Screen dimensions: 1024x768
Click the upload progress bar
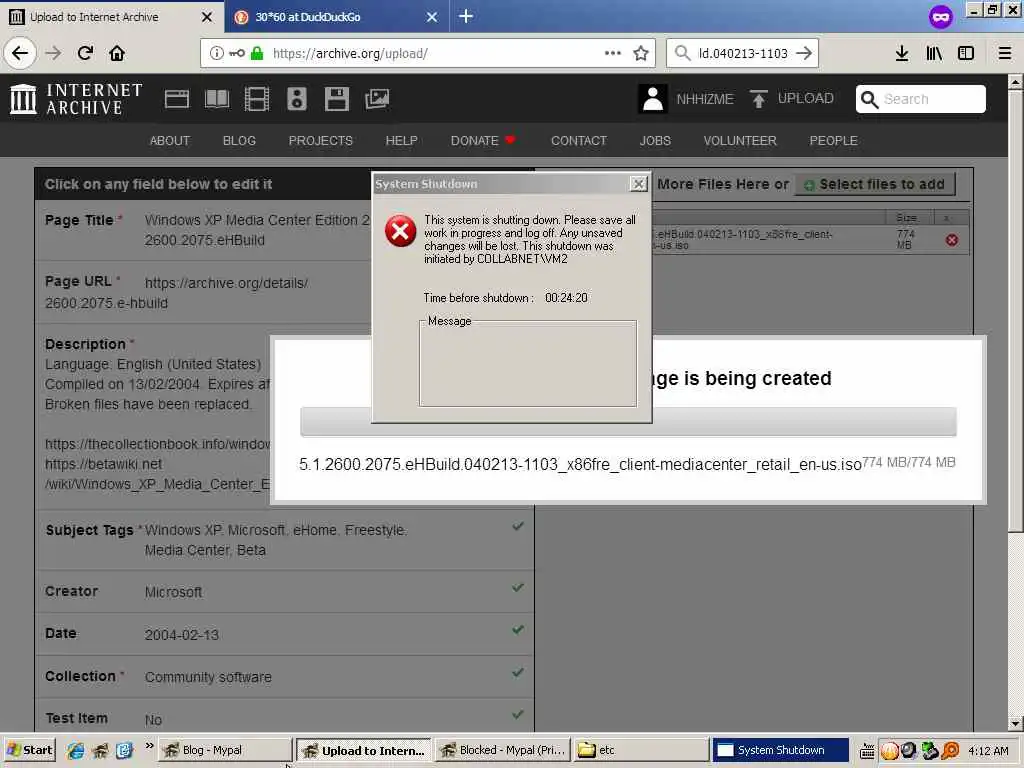628,422
